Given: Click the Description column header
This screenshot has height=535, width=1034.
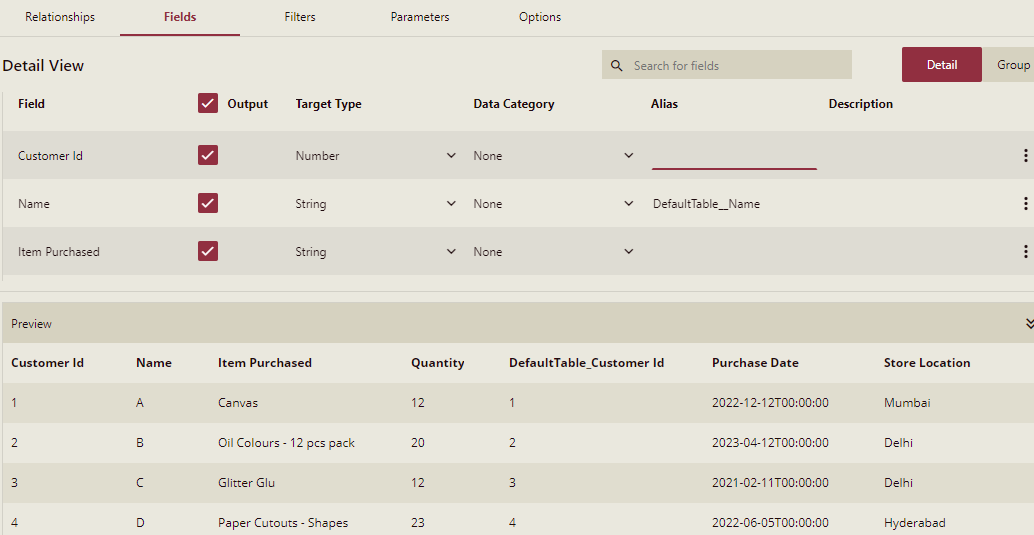Looking at the screenshot, I should 861,104.
